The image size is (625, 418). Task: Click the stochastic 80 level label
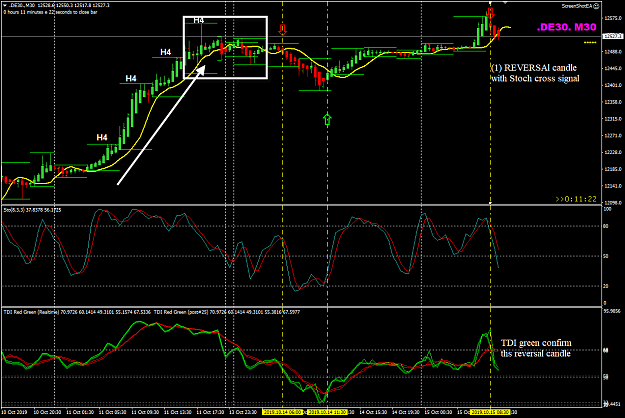tap(606, 226)
